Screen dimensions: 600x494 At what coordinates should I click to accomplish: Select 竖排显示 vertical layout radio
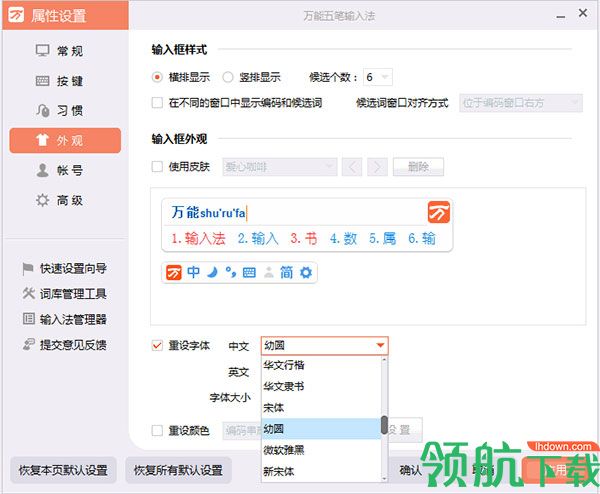pos(228,77)
